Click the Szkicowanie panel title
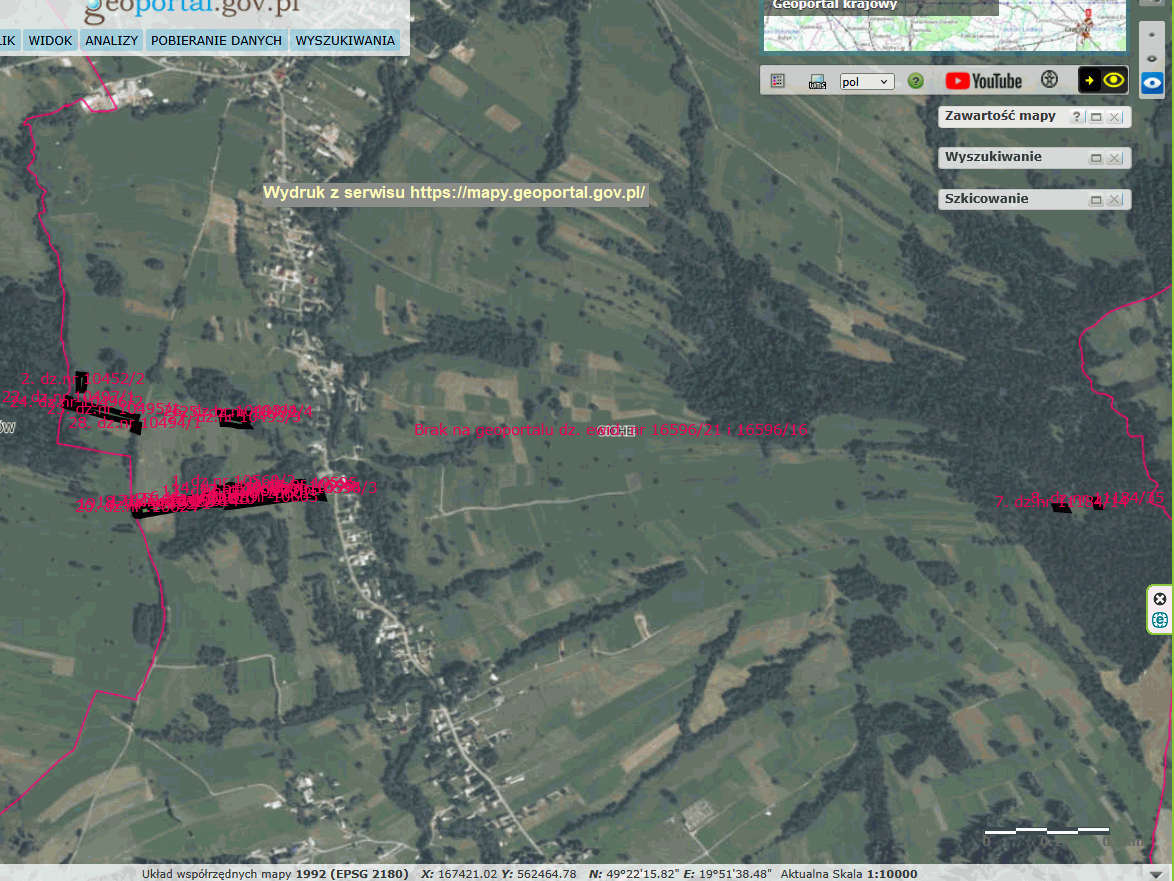The height and width of the screenshot is (881, 1174). click(x=986, y=199)
